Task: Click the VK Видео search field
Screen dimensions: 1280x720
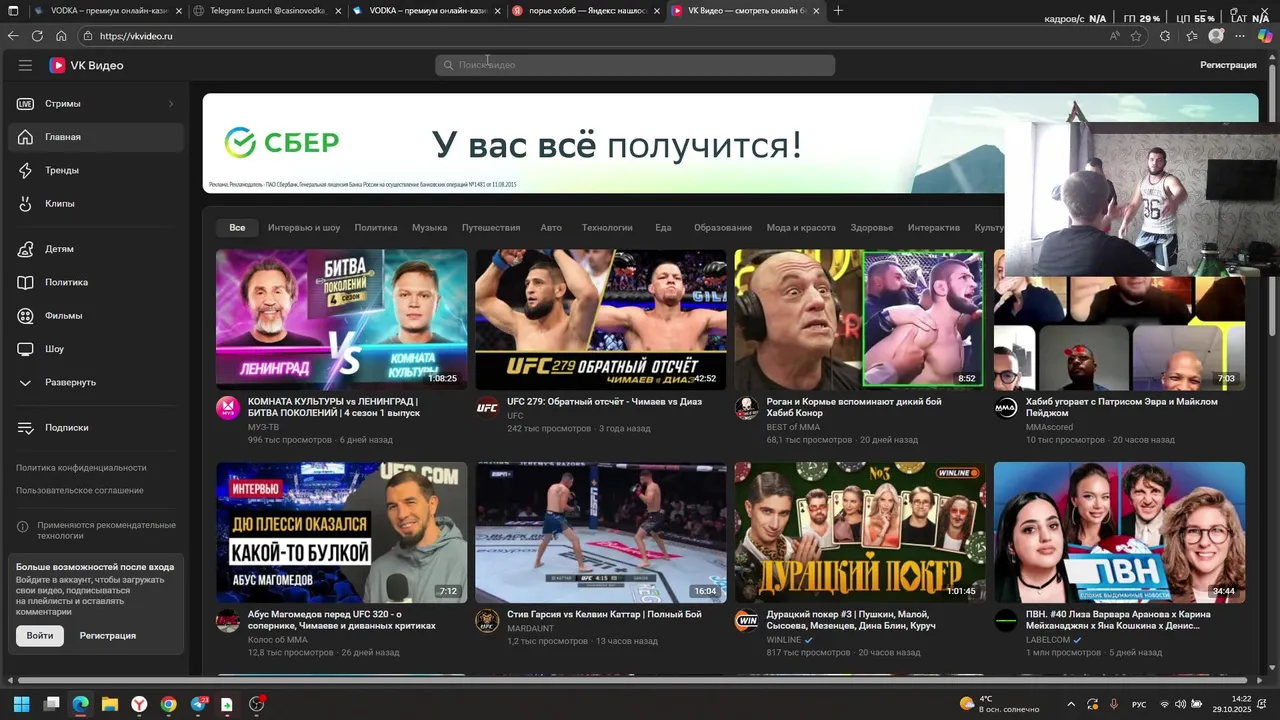Action: tap(635, 65)
